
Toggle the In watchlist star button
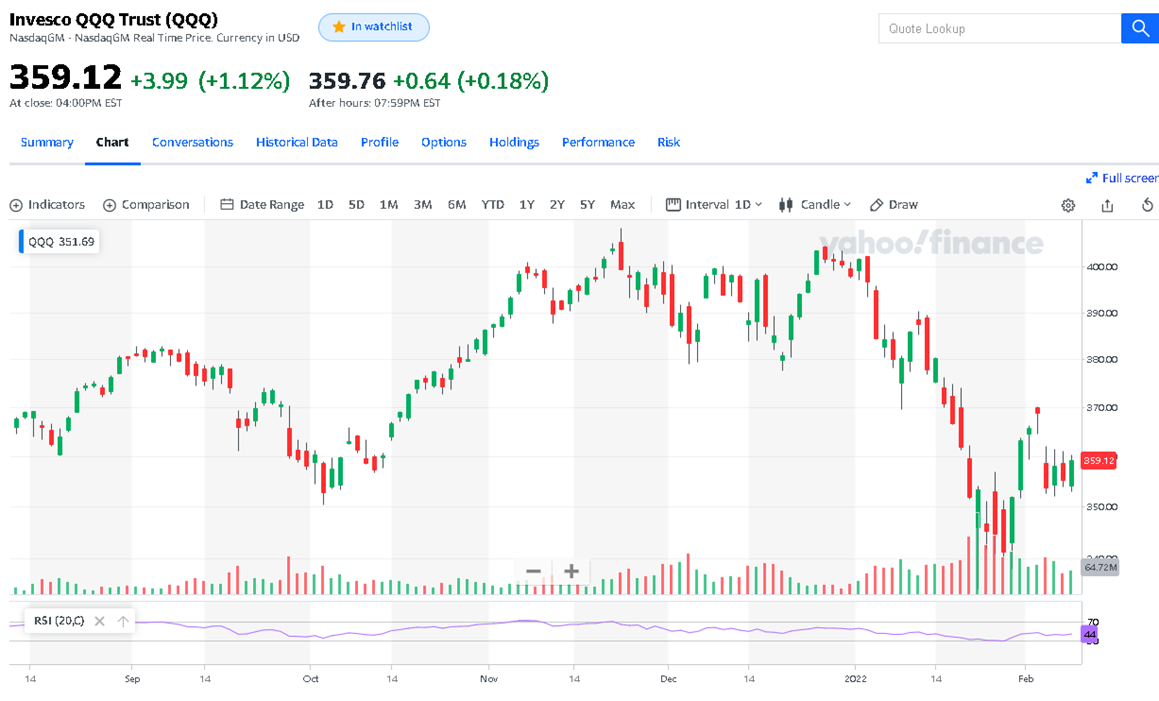[374, 27]
